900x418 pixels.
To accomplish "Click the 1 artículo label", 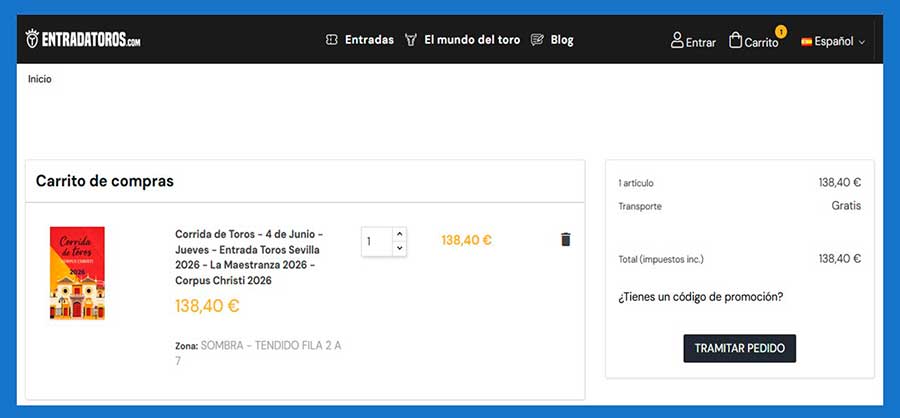I will tap(636, 183).
